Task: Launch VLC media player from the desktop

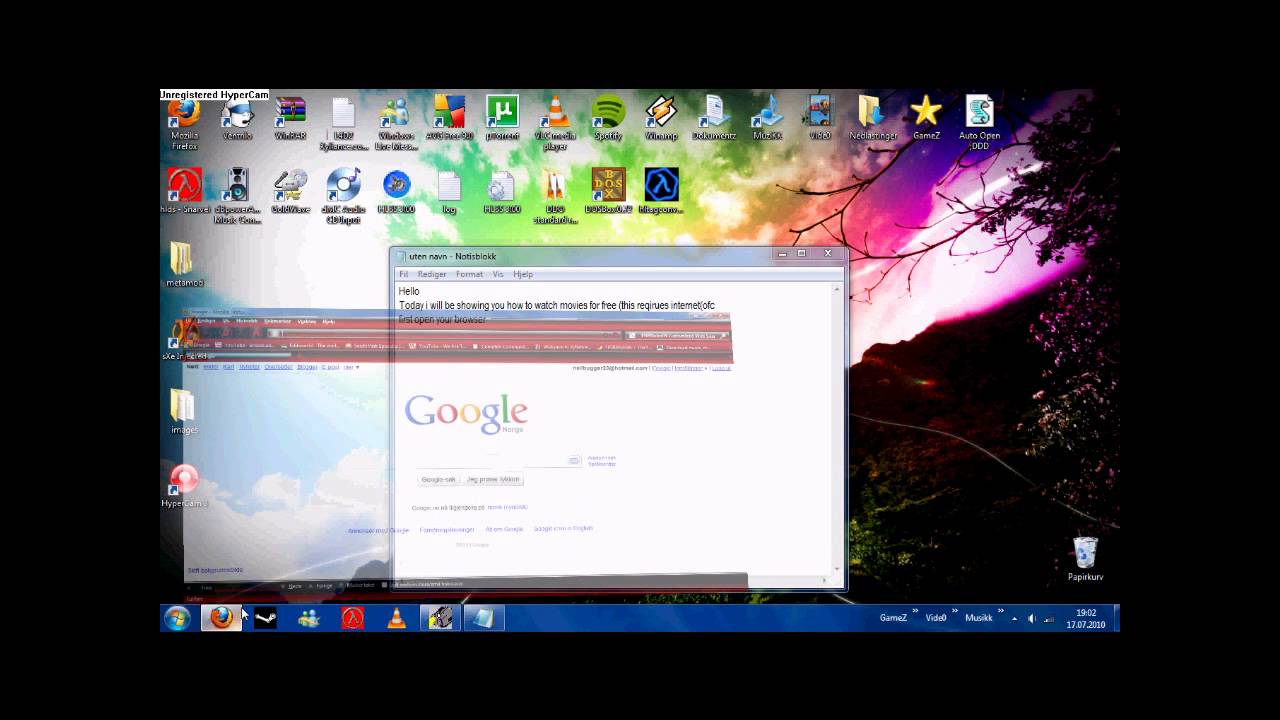Action: click(x=555, y=124)
